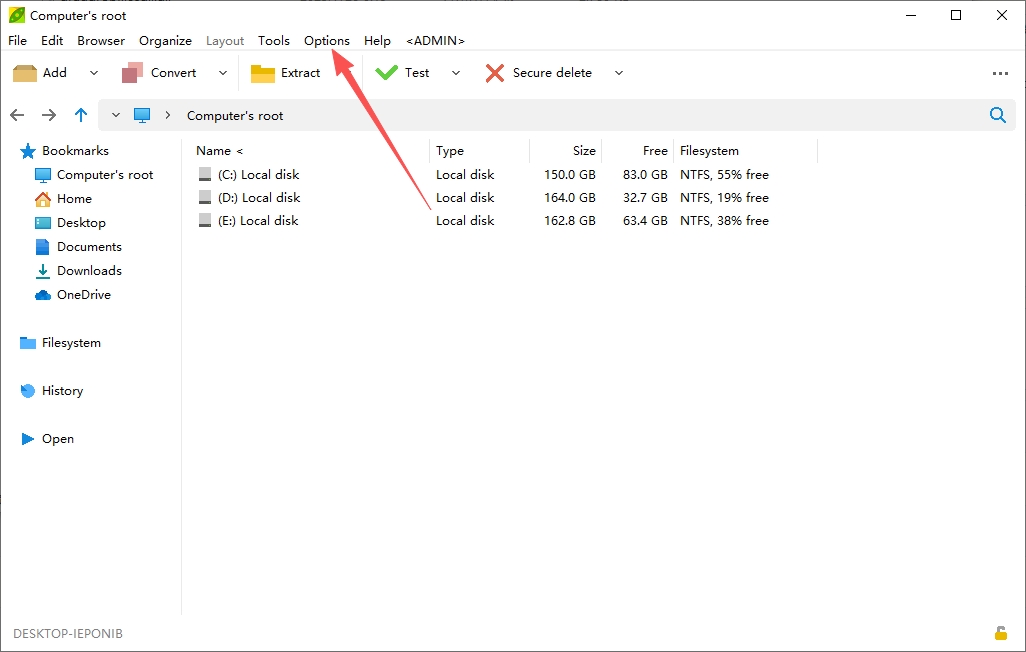Sort by the Size column header

pos(584,151)
